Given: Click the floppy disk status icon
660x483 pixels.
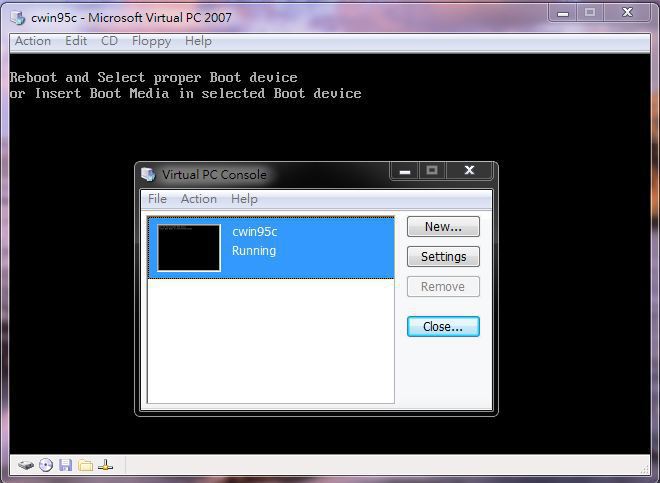Looking at the screenshot, I should (x=66, y=465).
